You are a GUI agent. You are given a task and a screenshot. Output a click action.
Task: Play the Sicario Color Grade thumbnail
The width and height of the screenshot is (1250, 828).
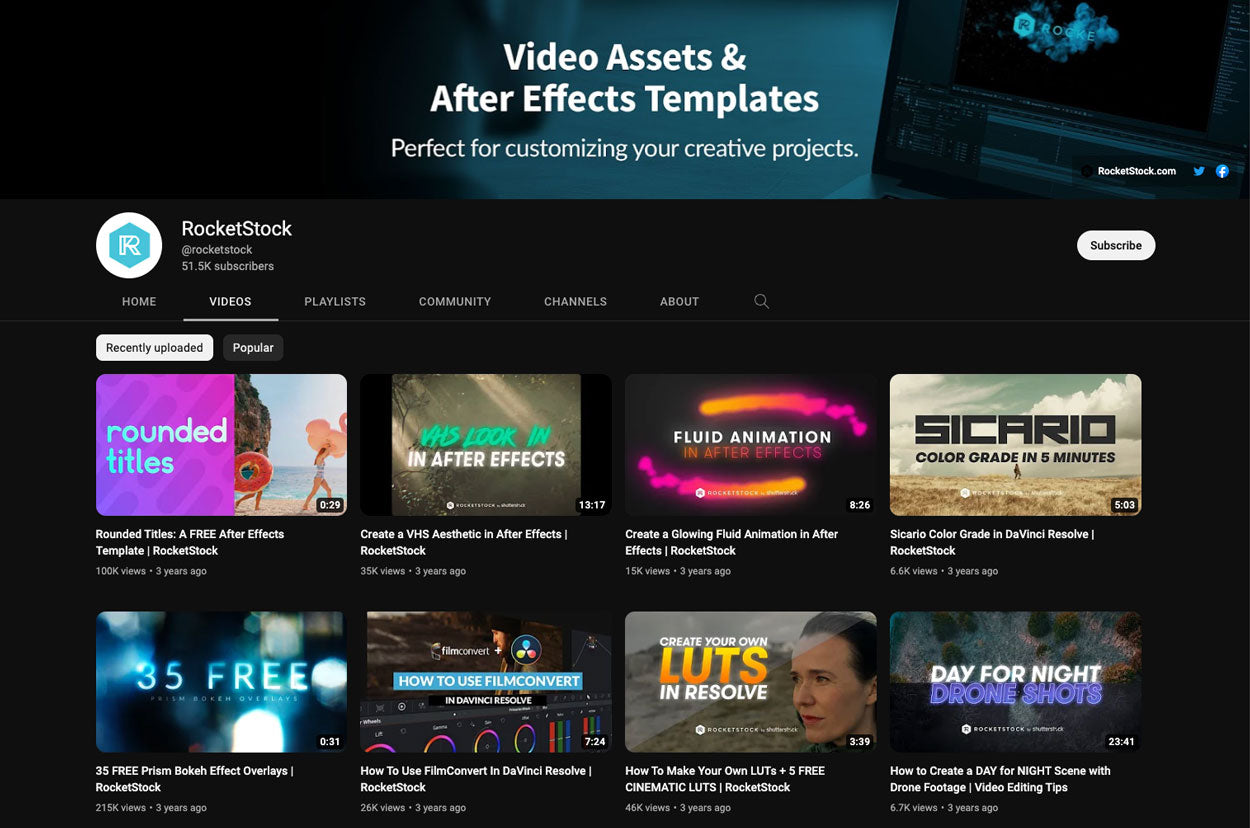(x=1015, y=445)
